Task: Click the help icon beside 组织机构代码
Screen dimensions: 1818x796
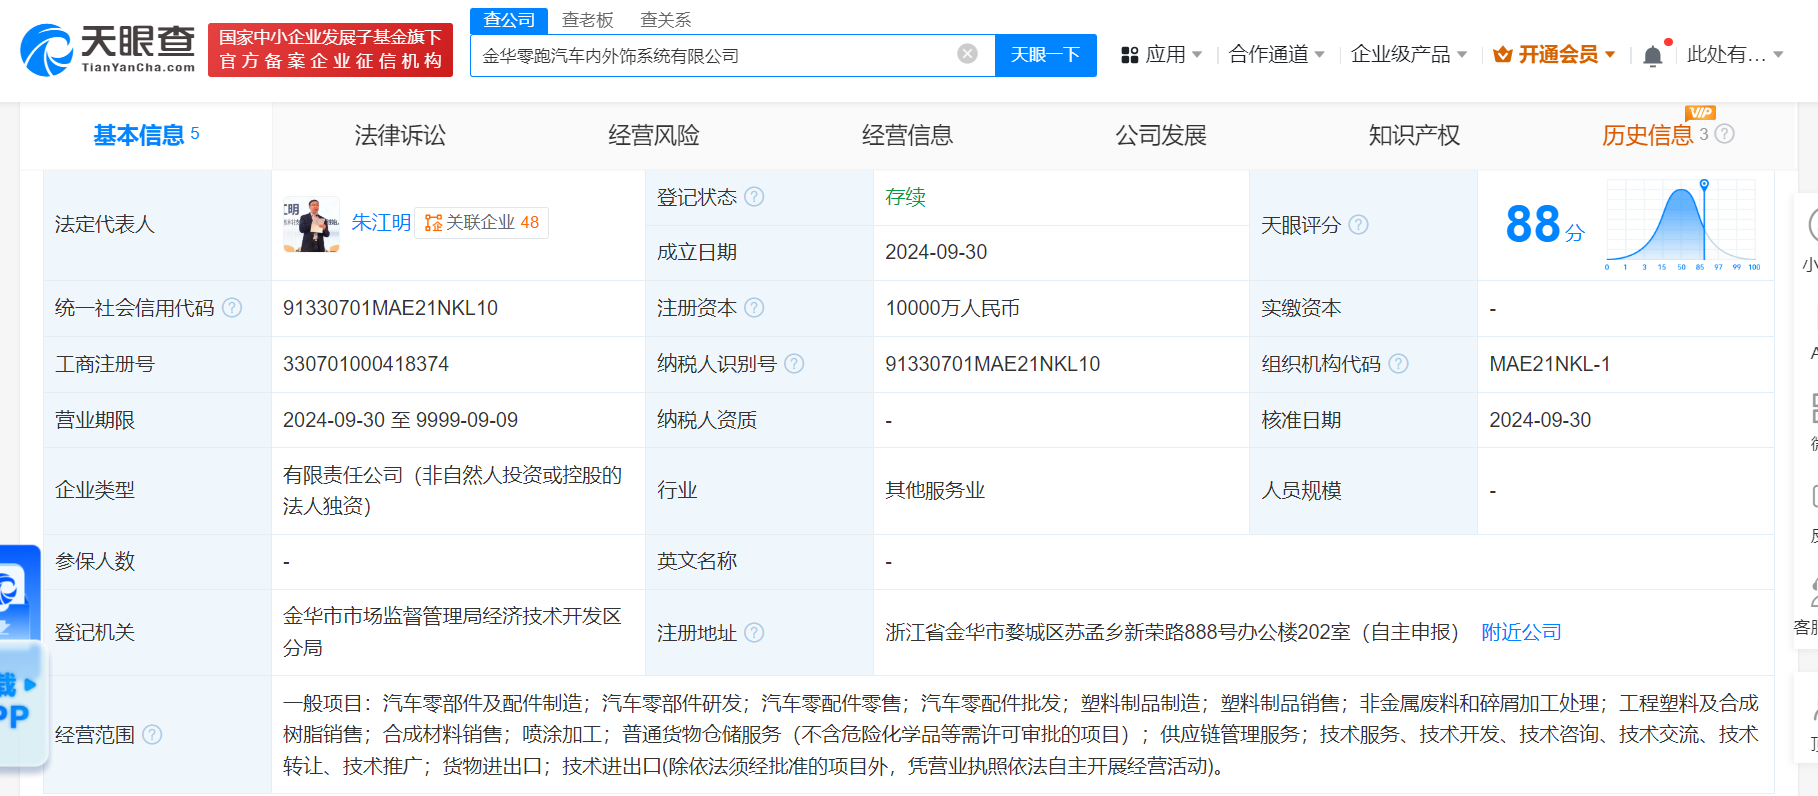Action: click(1398, 364)
